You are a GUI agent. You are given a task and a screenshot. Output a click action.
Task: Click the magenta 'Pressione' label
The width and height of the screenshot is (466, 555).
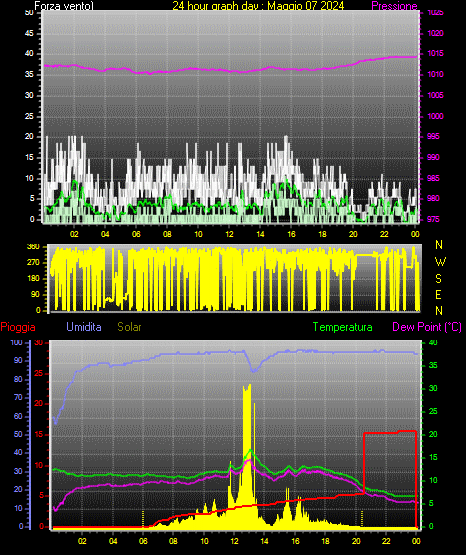[394, 6]
